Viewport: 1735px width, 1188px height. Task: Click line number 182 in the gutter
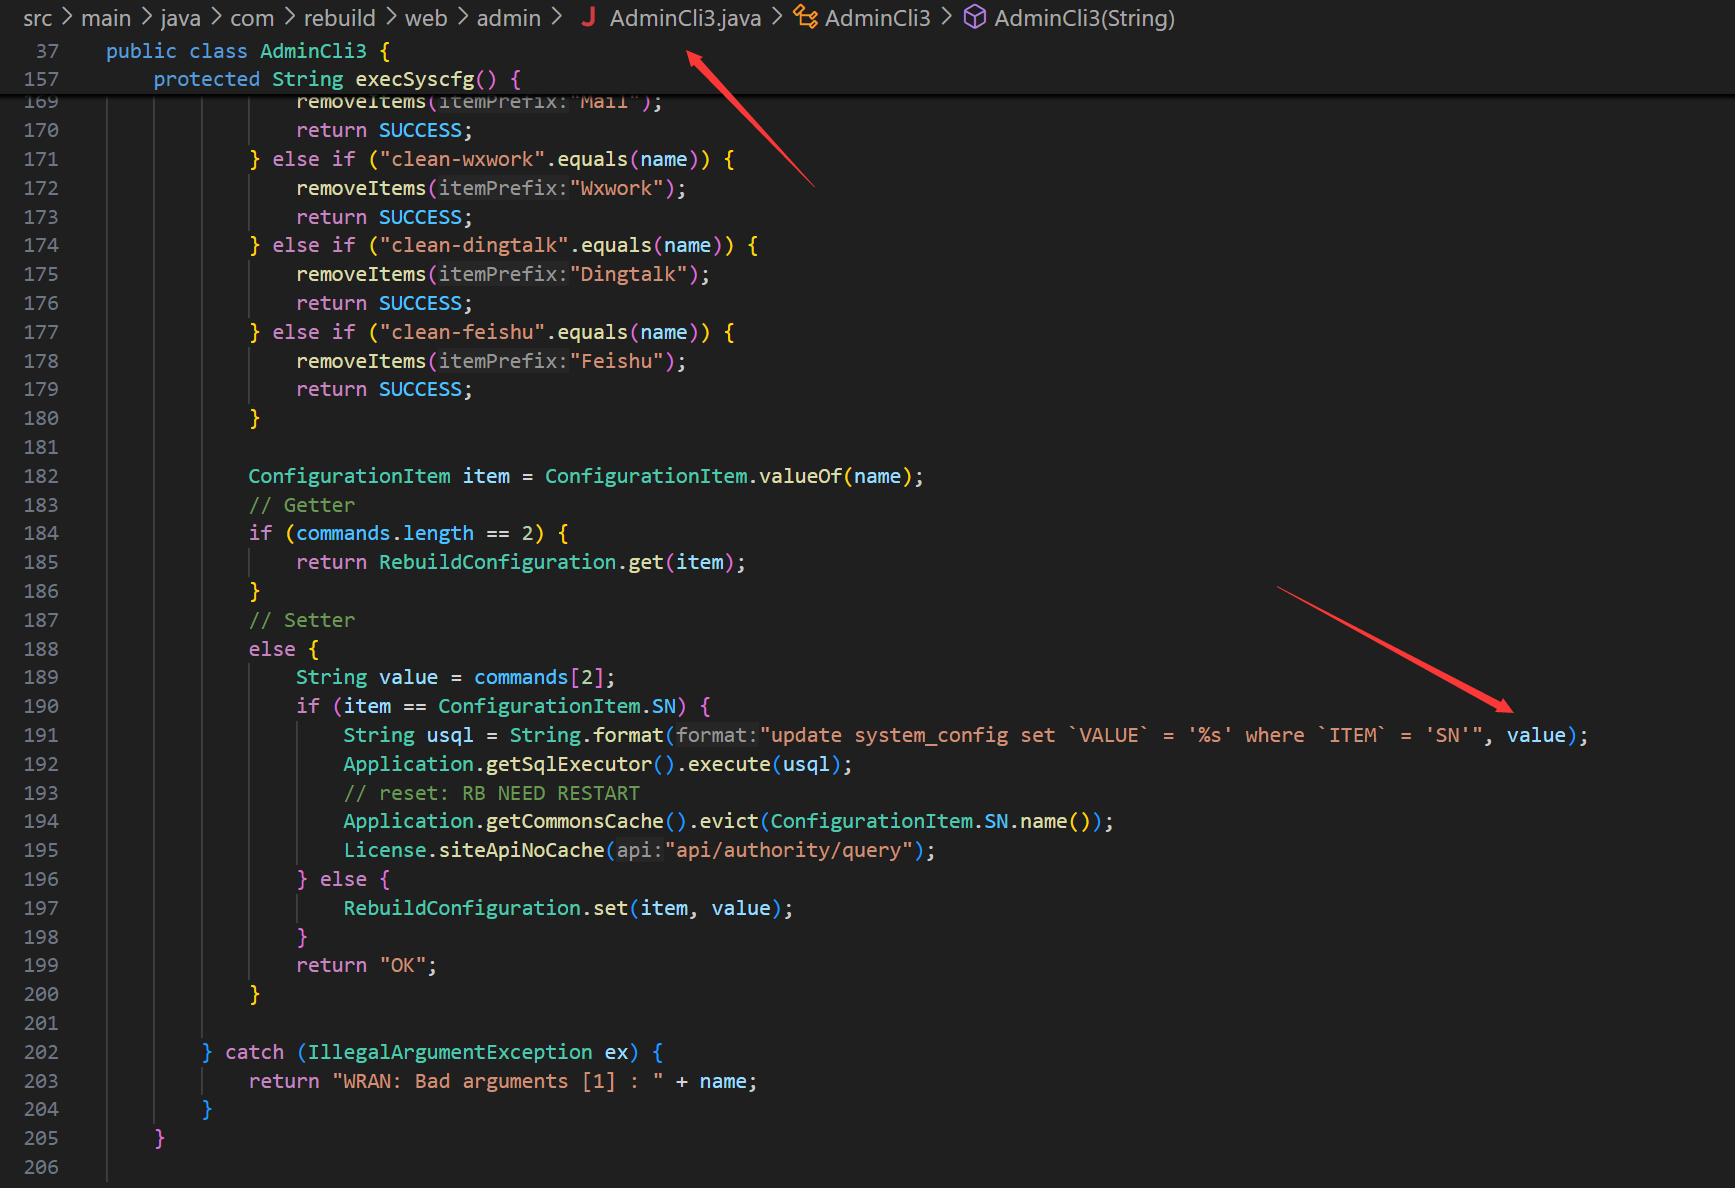coord(41,476)
